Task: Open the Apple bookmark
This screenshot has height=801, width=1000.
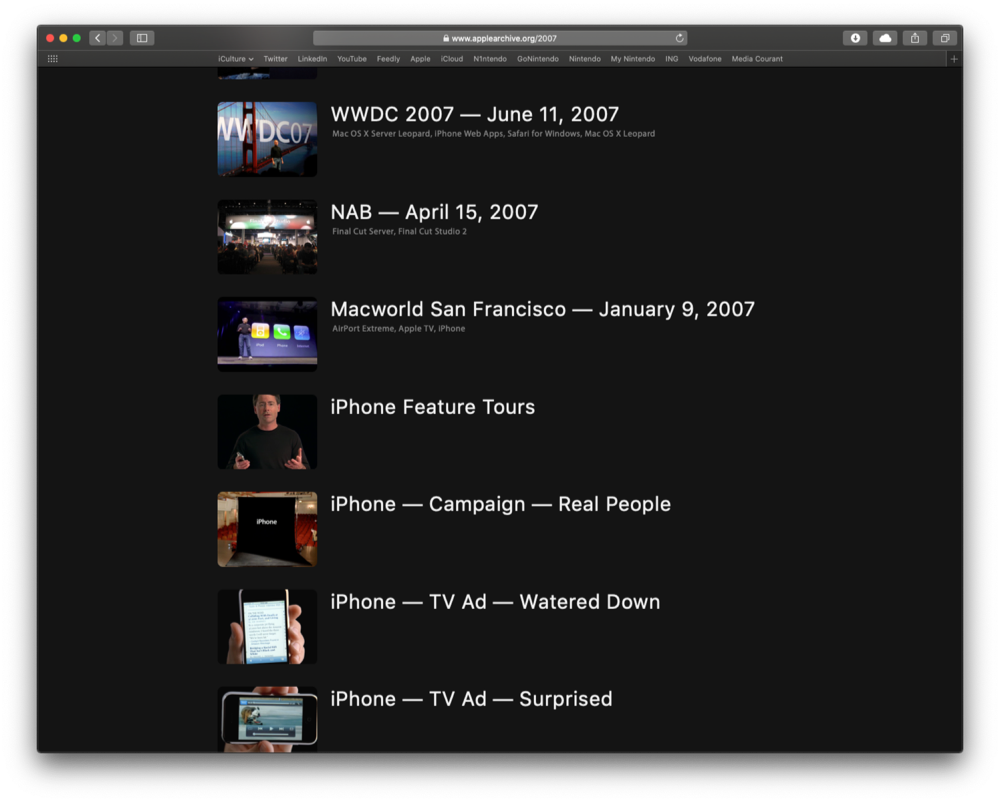Action: click(420, 59)
